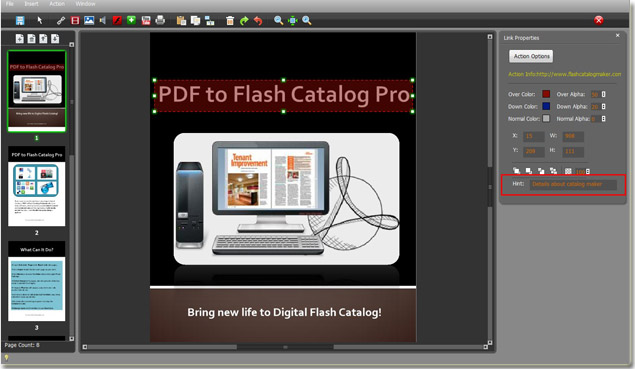Copy the selected object
635x369 pixels.
196,21
